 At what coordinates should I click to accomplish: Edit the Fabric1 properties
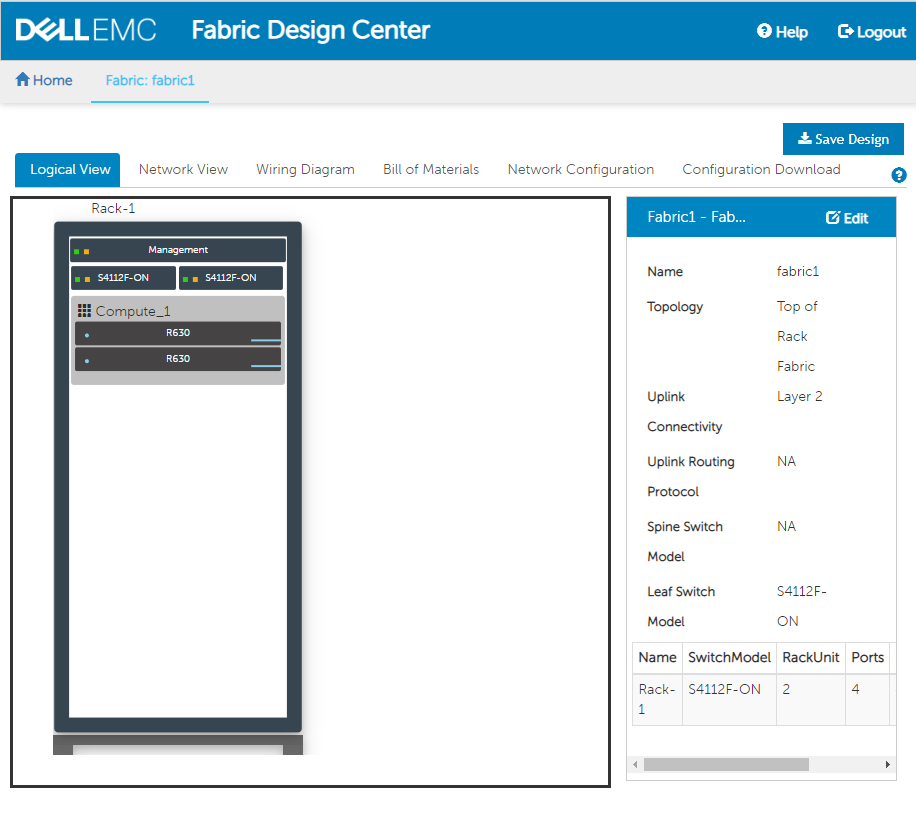[x=846, y=218]
